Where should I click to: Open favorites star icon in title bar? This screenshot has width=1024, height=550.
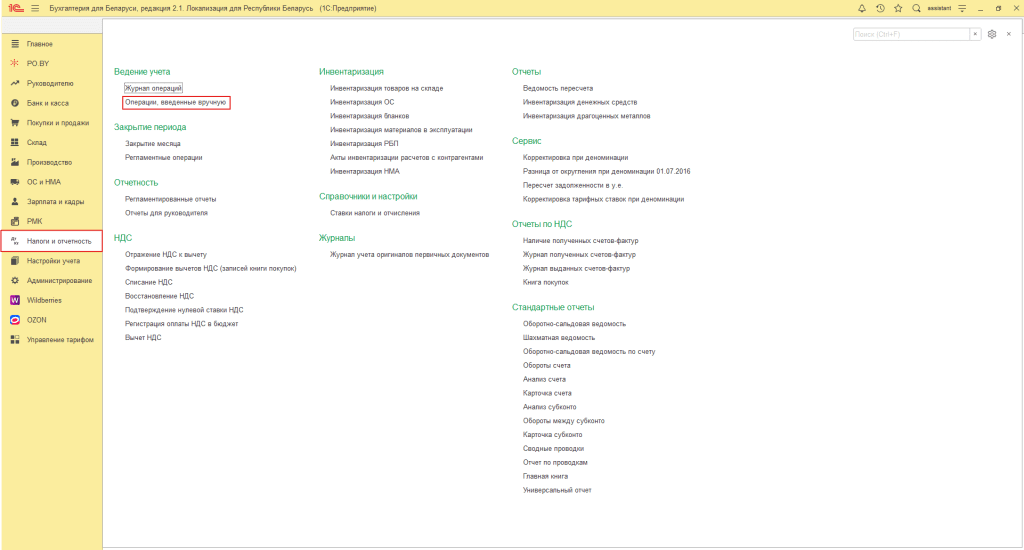pos(898,8)
